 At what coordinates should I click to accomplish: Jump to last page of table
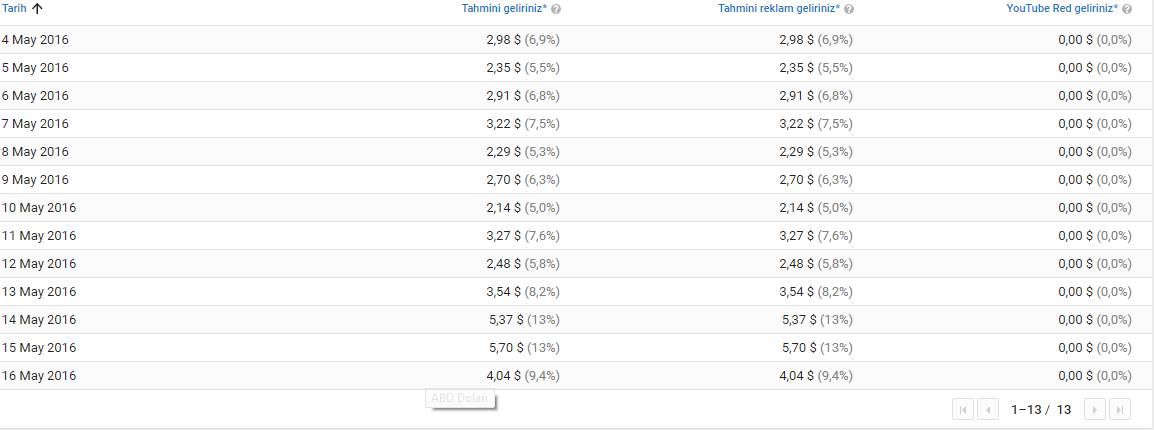(1119, 409)
